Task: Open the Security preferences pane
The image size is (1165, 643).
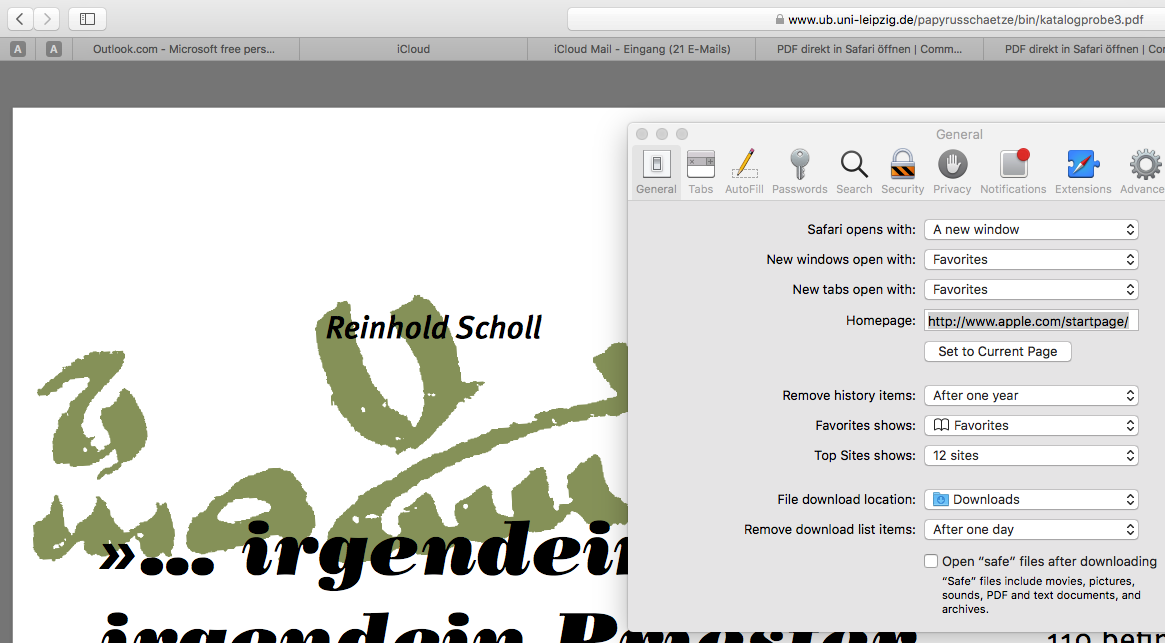Action: coord(903,172)
